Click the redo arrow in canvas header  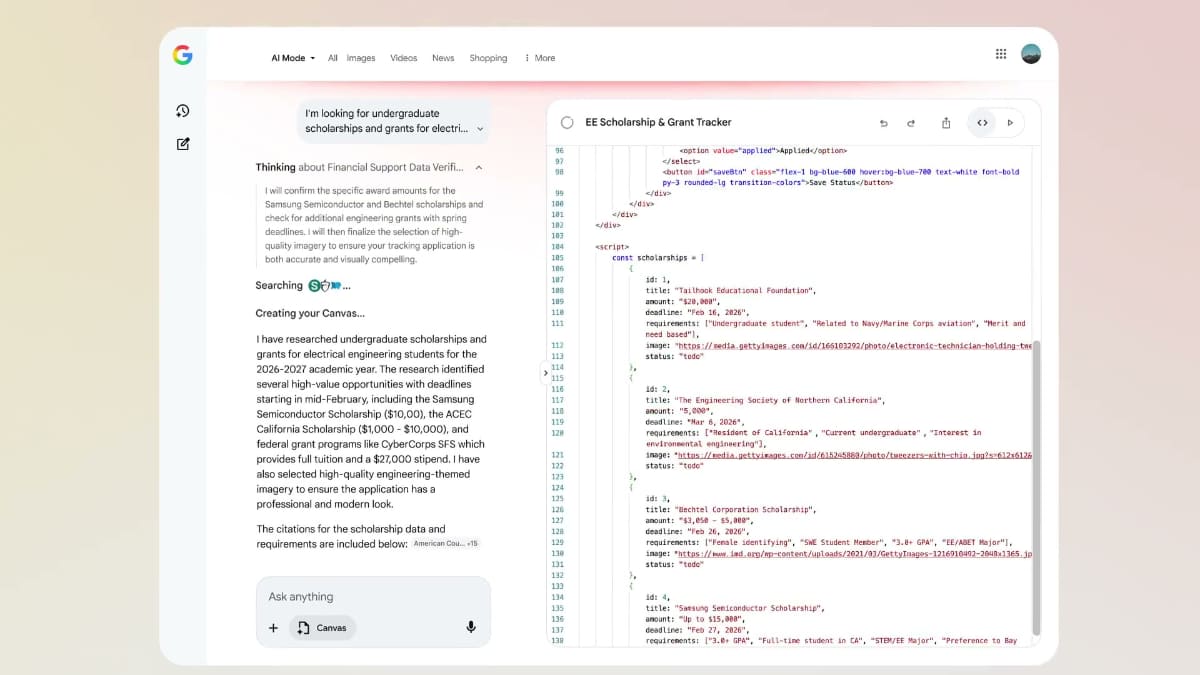[x=911, y=123]
